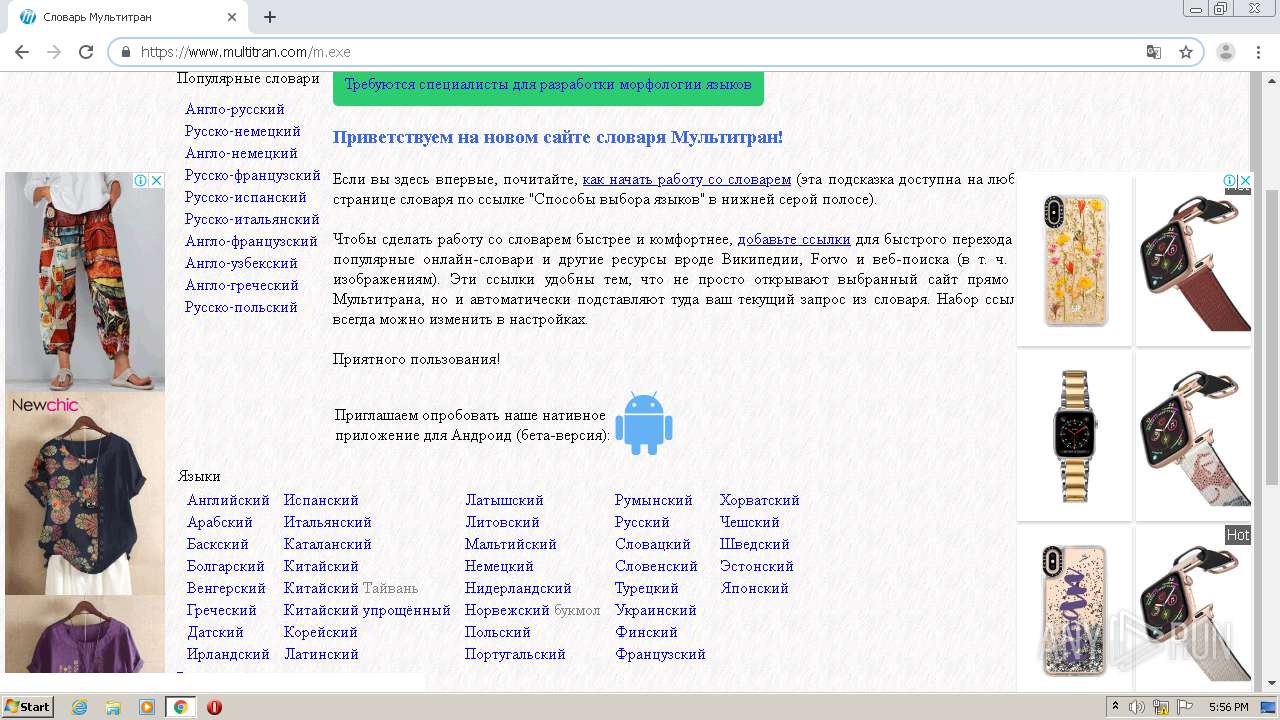This screenshot has height=720, width=1280.
Task: Bookmark this page with the star
Action: [x=1186, y=52]
